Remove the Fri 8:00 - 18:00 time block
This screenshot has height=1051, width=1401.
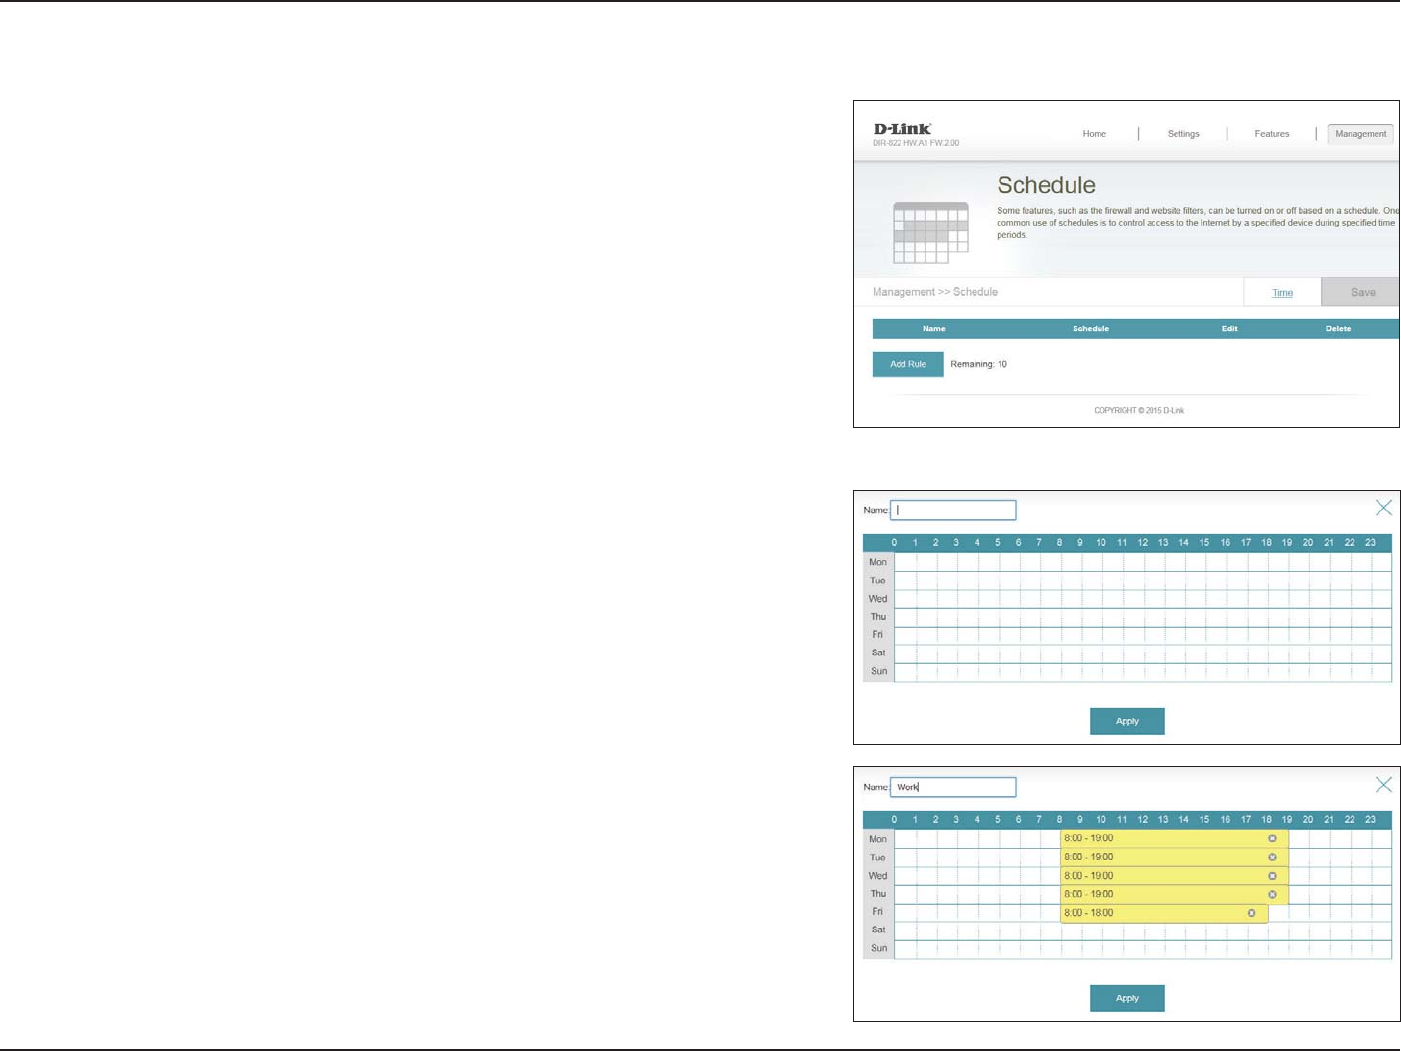(x=1251, y=913)
